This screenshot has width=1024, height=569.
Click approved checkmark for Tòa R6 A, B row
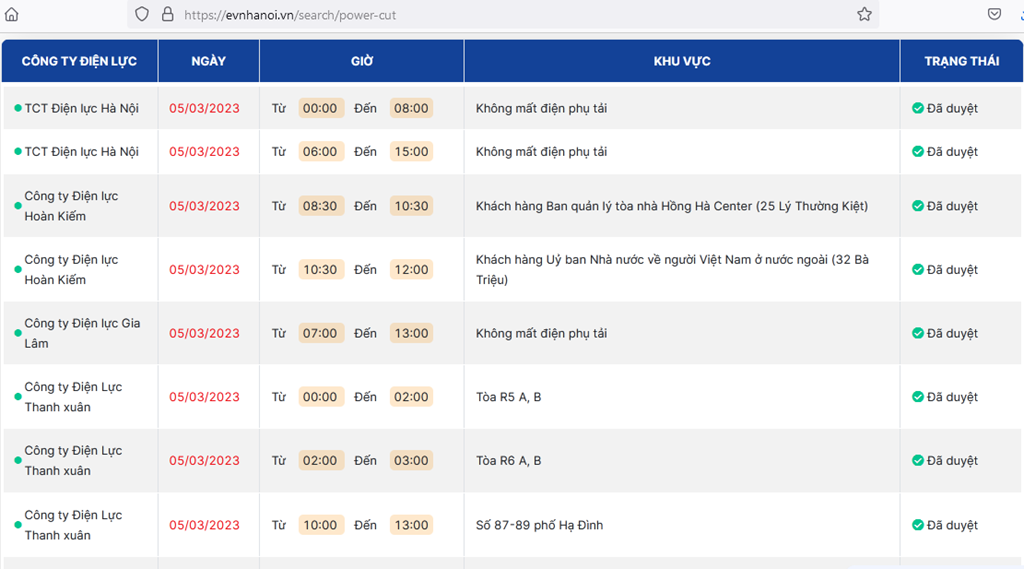(918, 461)
